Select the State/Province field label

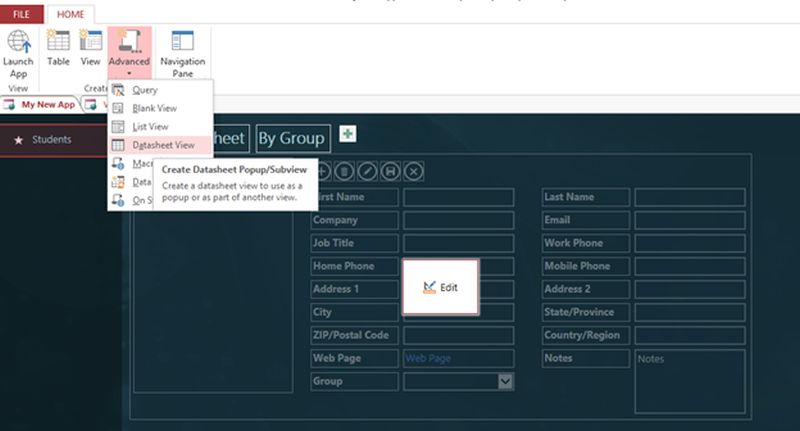tap(586, 312)
